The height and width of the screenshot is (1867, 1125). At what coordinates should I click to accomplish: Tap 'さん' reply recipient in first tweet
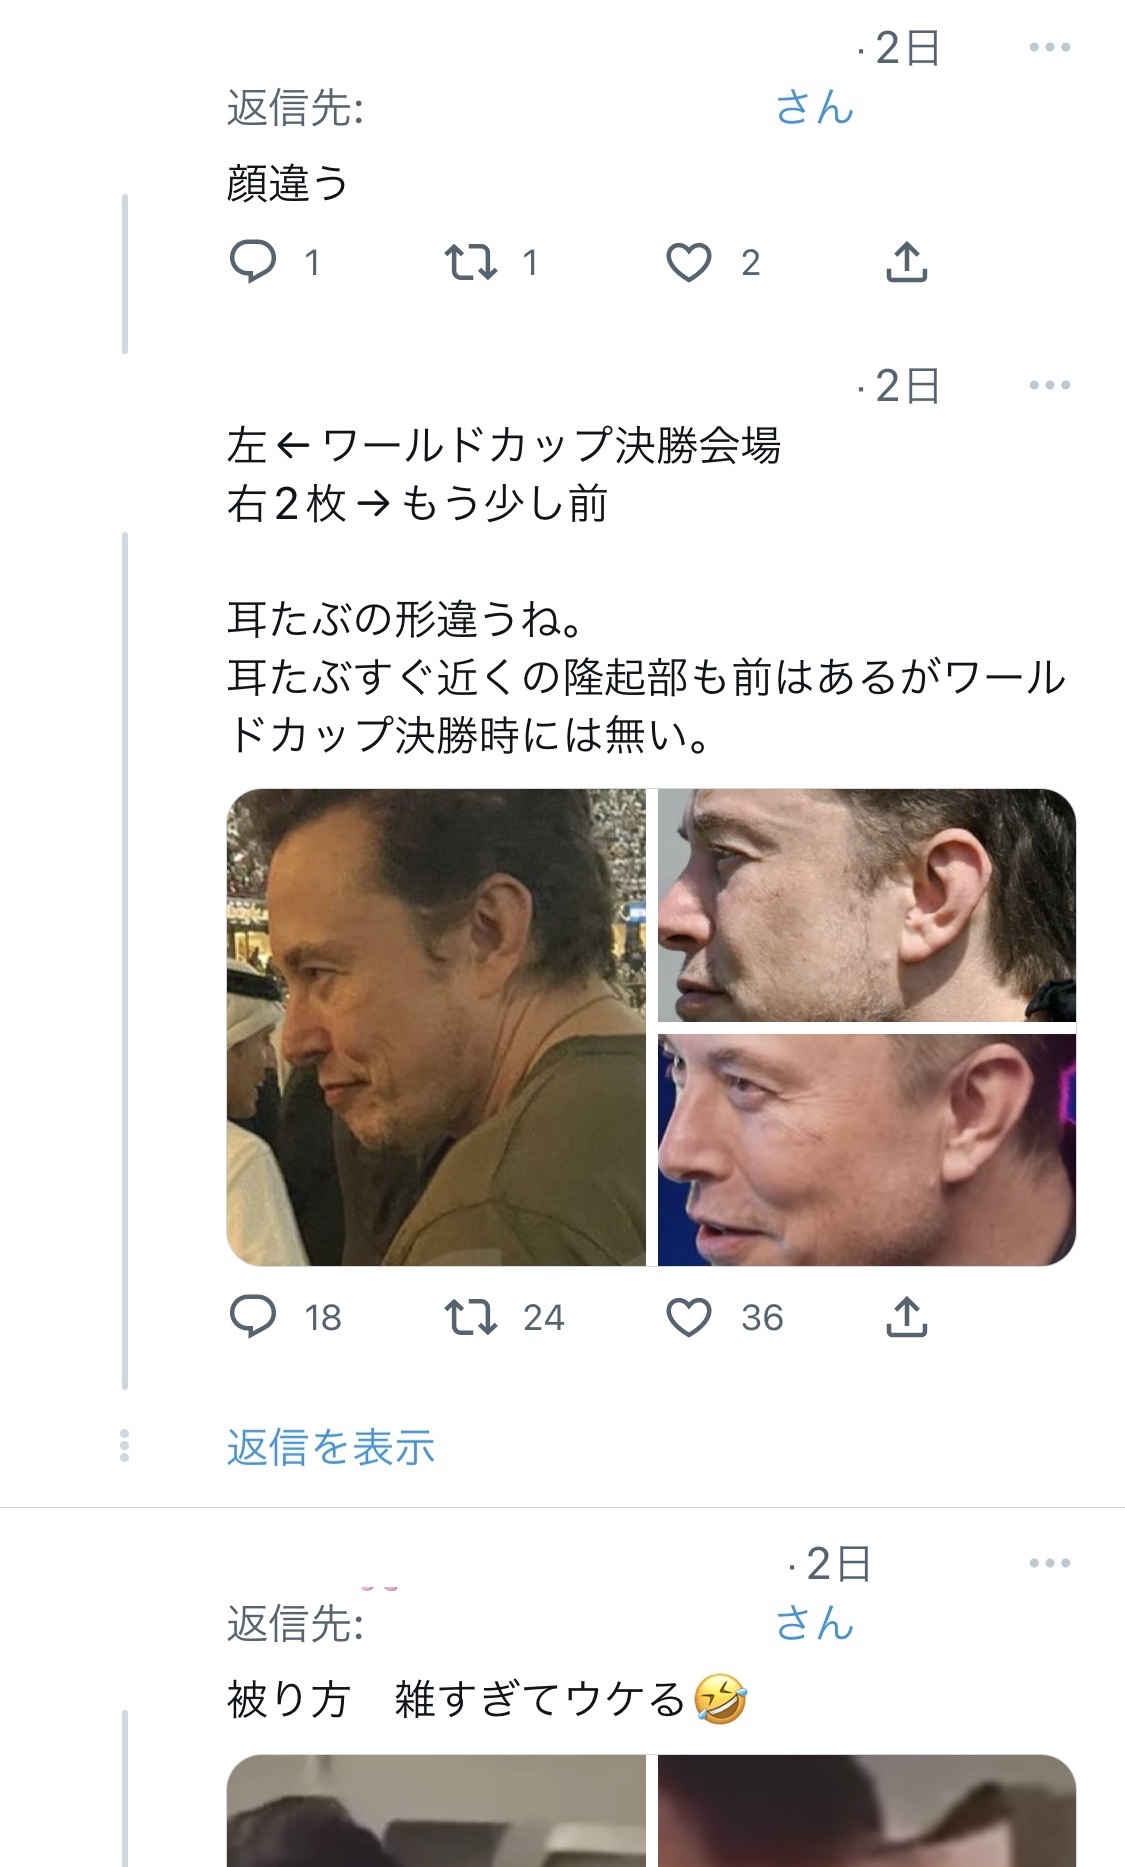tap(814, 107)
